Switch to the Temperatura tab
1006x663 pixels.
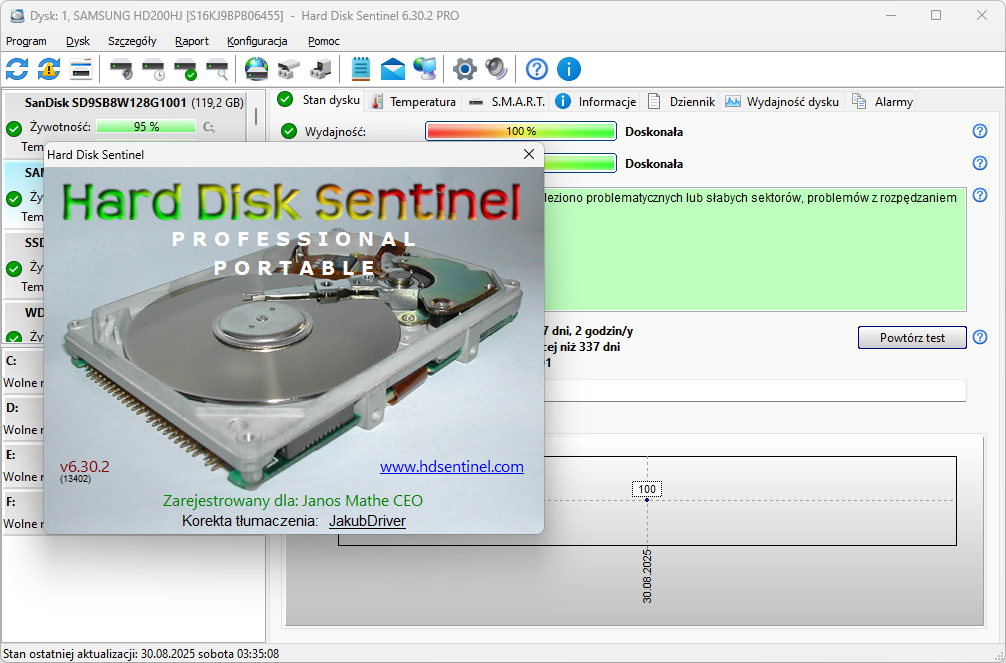[x=413, y=101]
